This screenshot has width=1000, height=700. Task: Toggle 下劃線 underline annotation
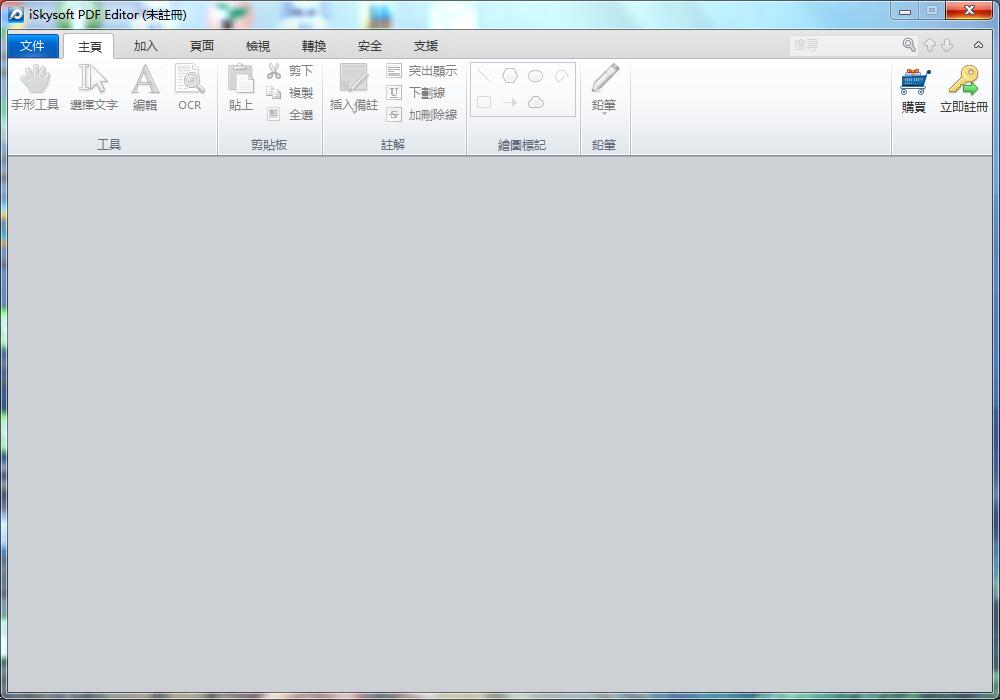tap(416, 93)
